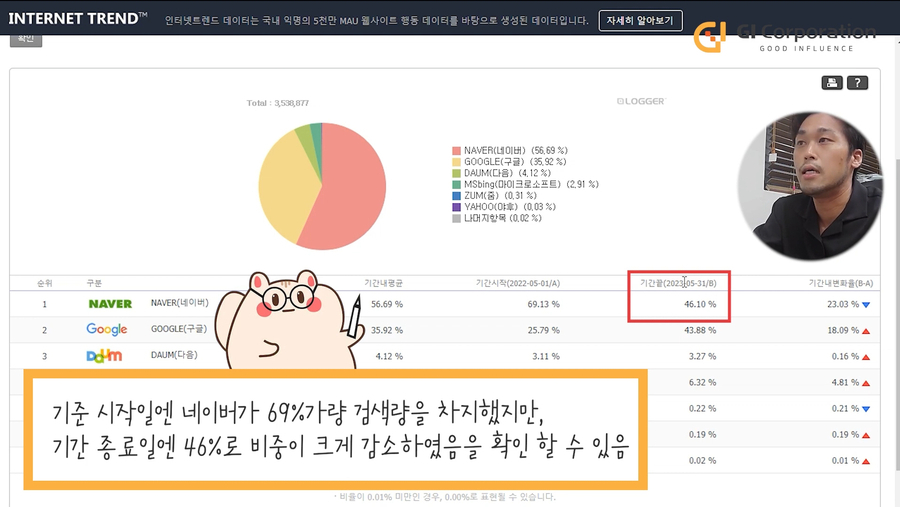The height and width of the screenshot is (507, 900).
Task: Click the NAVER logo in row 1
Action: (110, 304)
